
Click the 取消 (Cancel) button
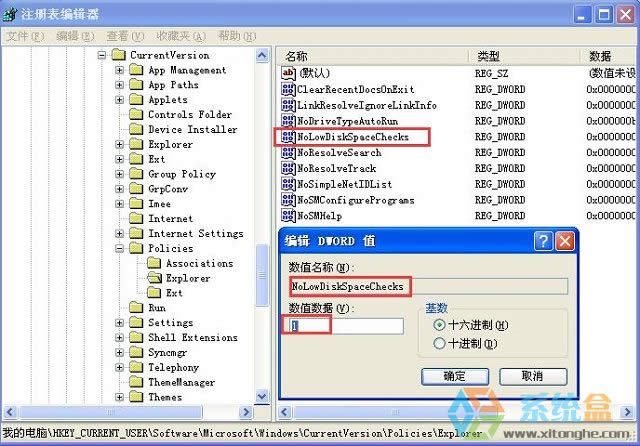coord(533,376)
